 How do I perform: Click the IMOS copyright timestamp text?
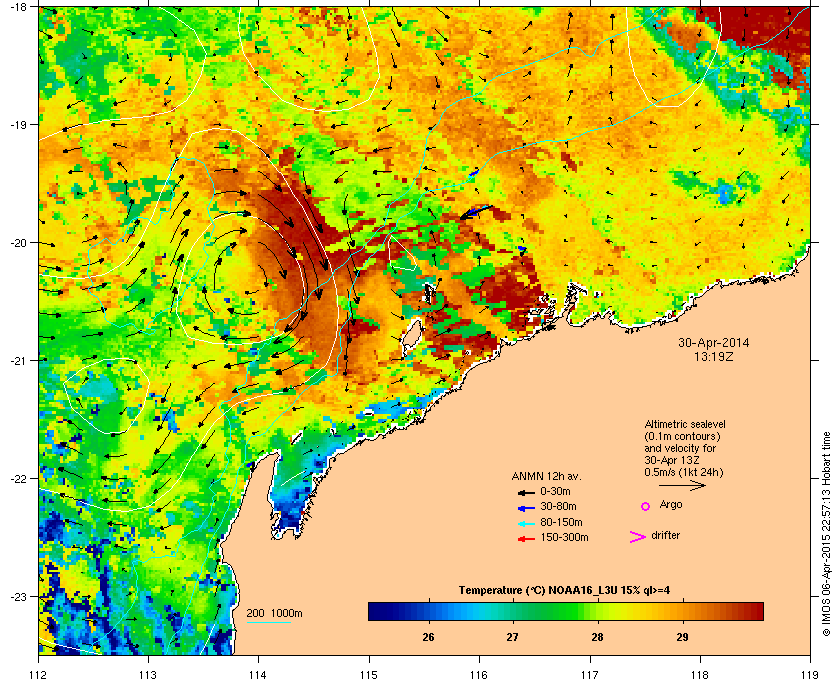(827, 534)
